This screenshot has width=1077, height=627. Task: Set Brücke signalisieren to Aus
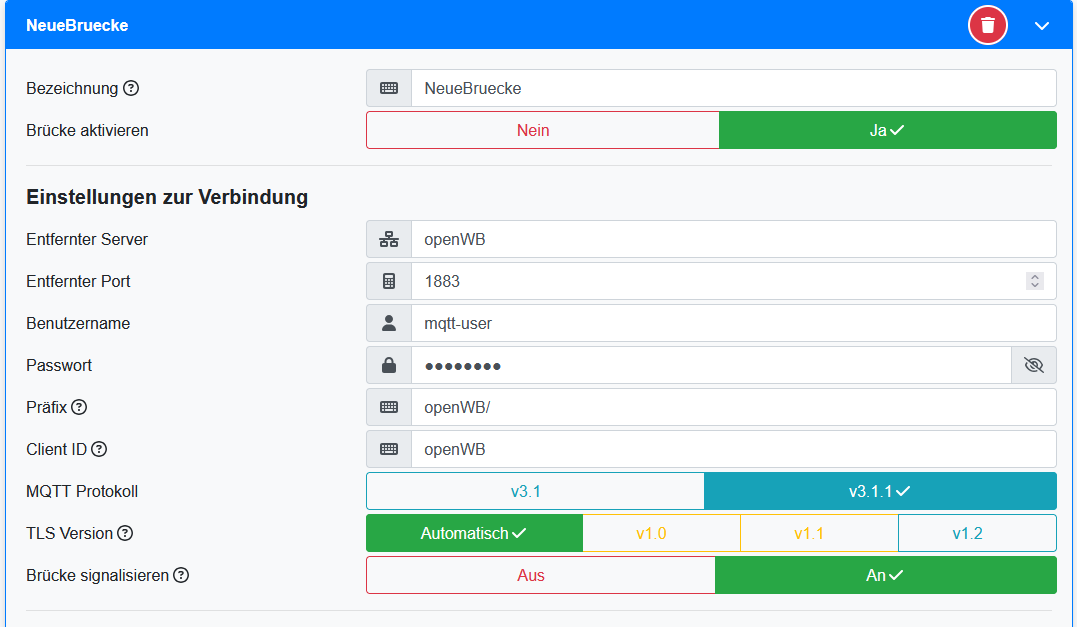click(541, 575)
